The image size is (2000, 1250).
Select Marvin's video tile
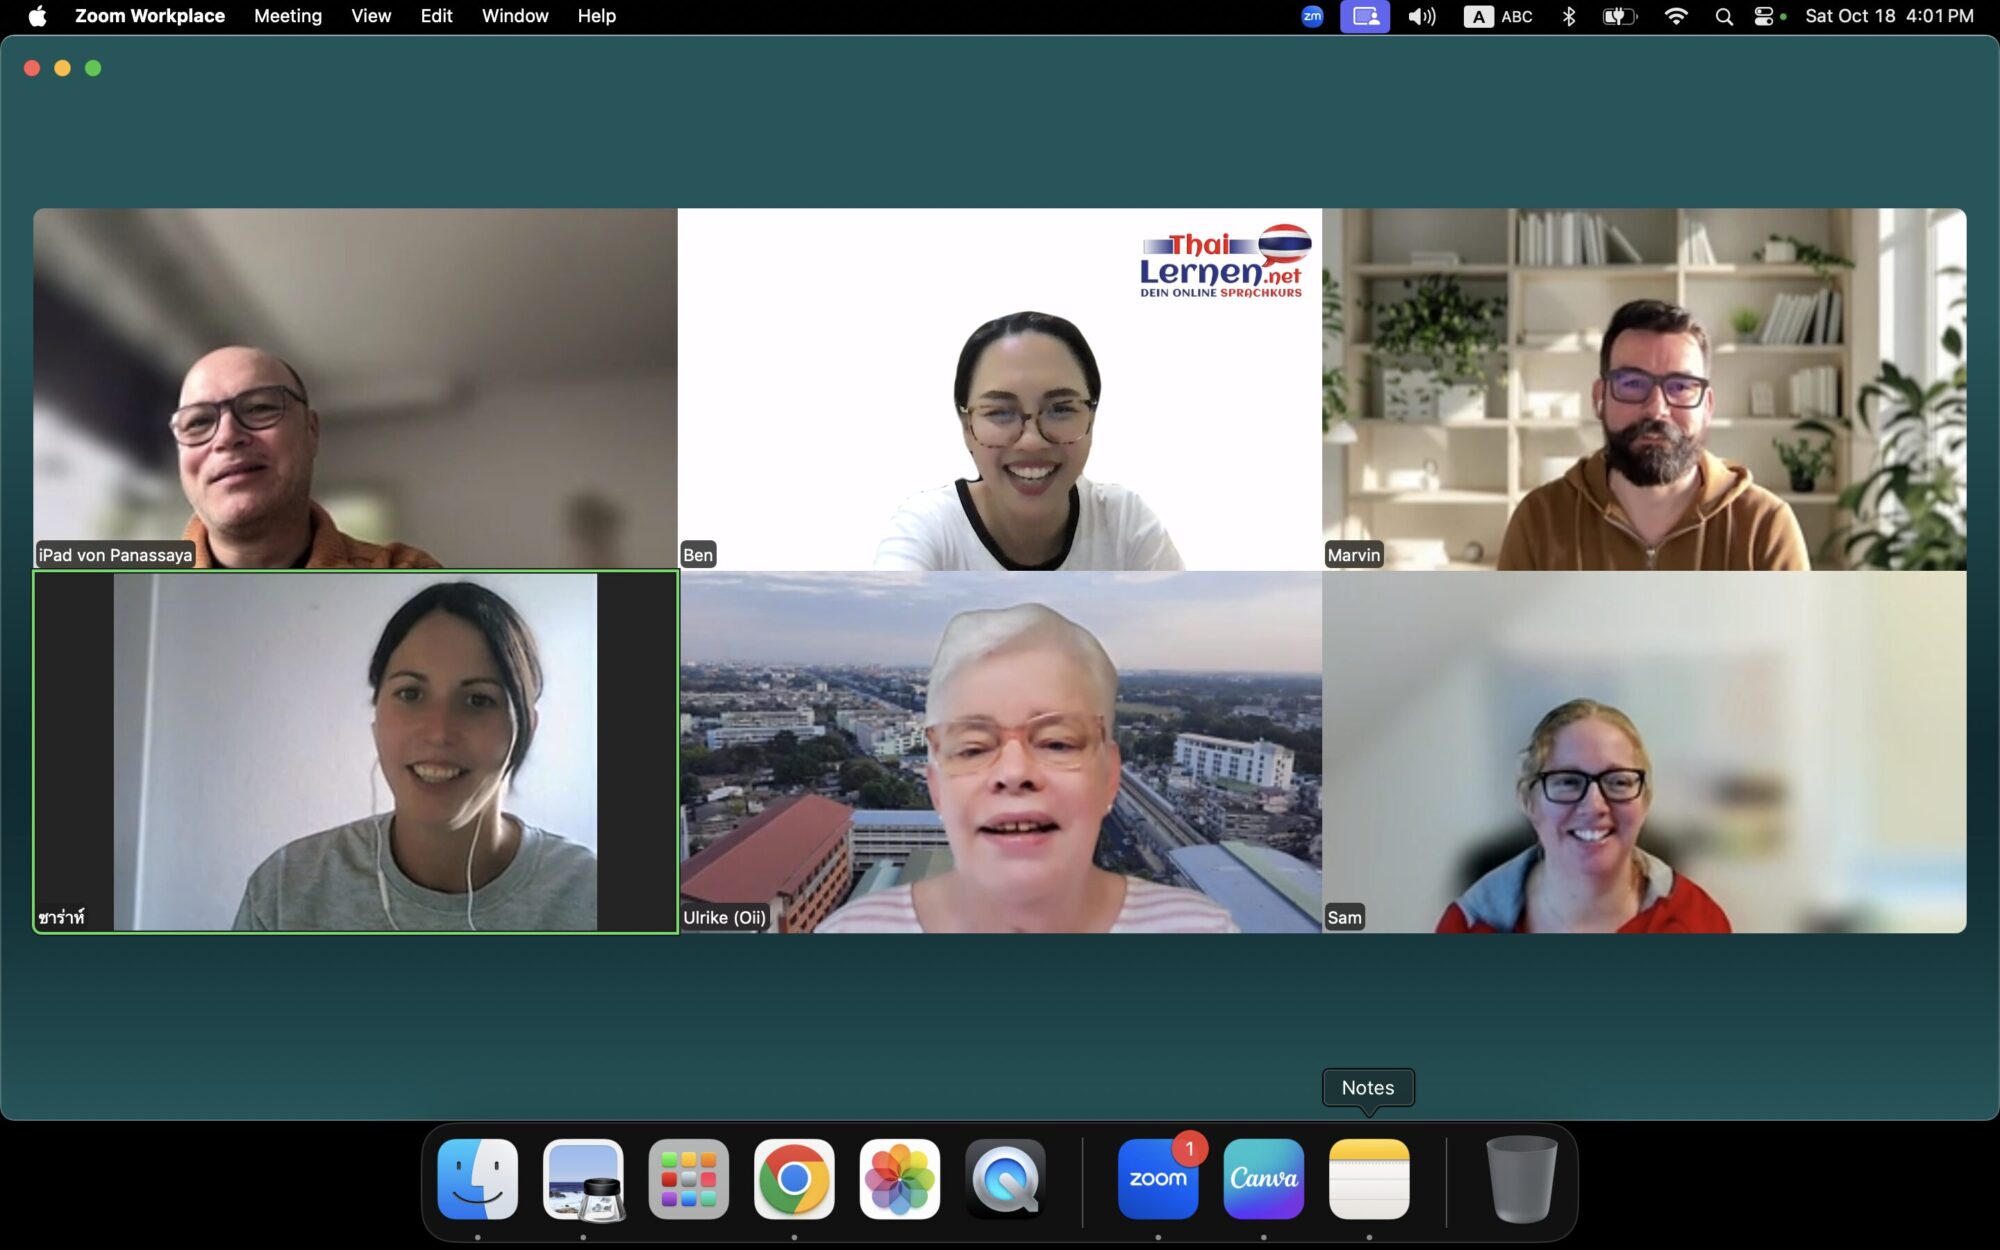click(x=1643, y=389)
